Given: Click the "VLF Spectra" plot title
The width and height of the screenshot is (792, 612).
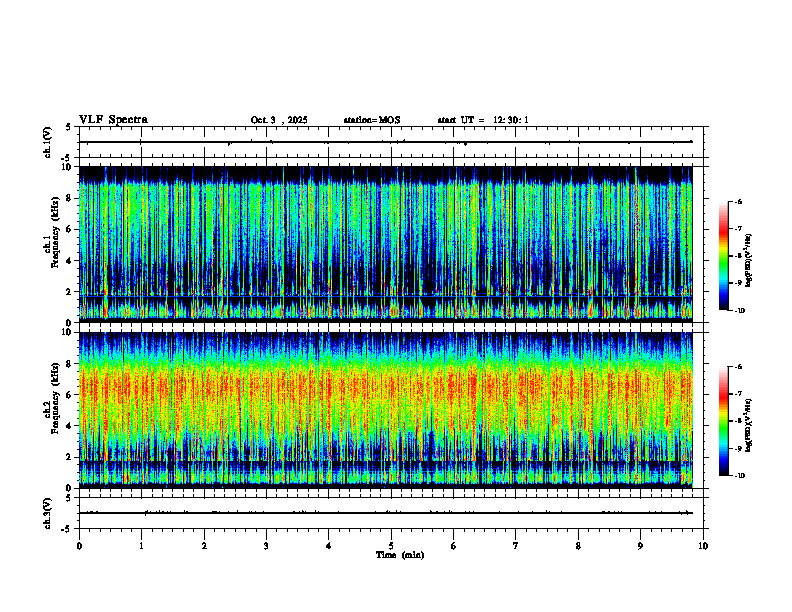Looking at the screenshot, I should pos(113,120).
